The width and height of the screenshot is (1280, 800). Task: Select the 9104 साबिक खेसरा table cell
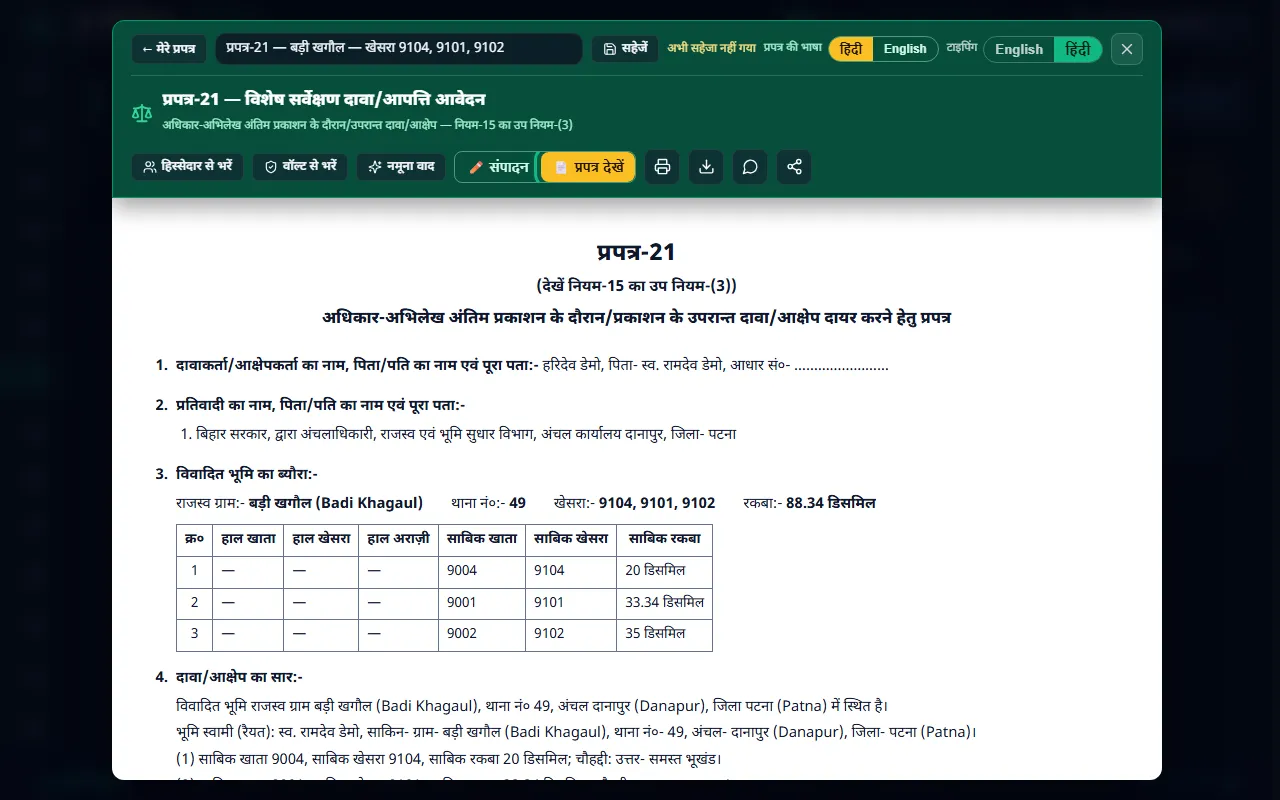pyautogui.click(x=570, y=571)
